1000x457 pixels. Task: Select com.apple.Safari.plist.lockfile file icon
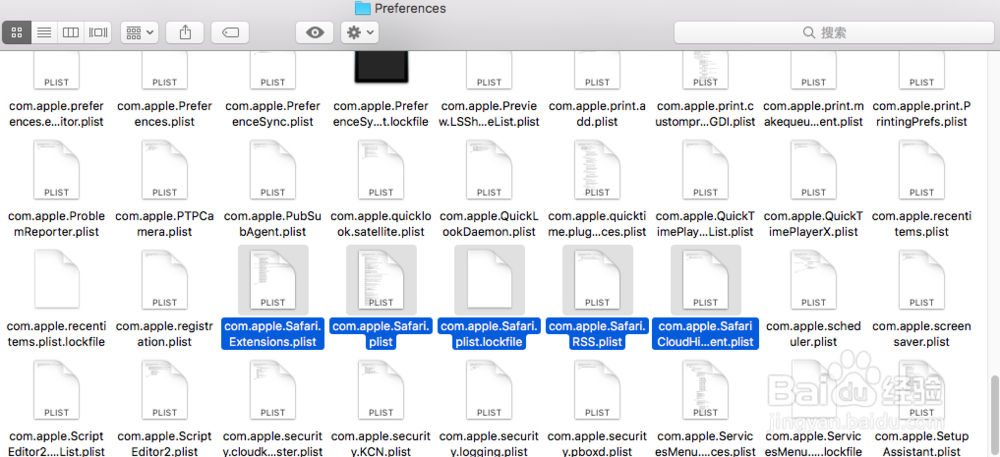pos(489,279)
